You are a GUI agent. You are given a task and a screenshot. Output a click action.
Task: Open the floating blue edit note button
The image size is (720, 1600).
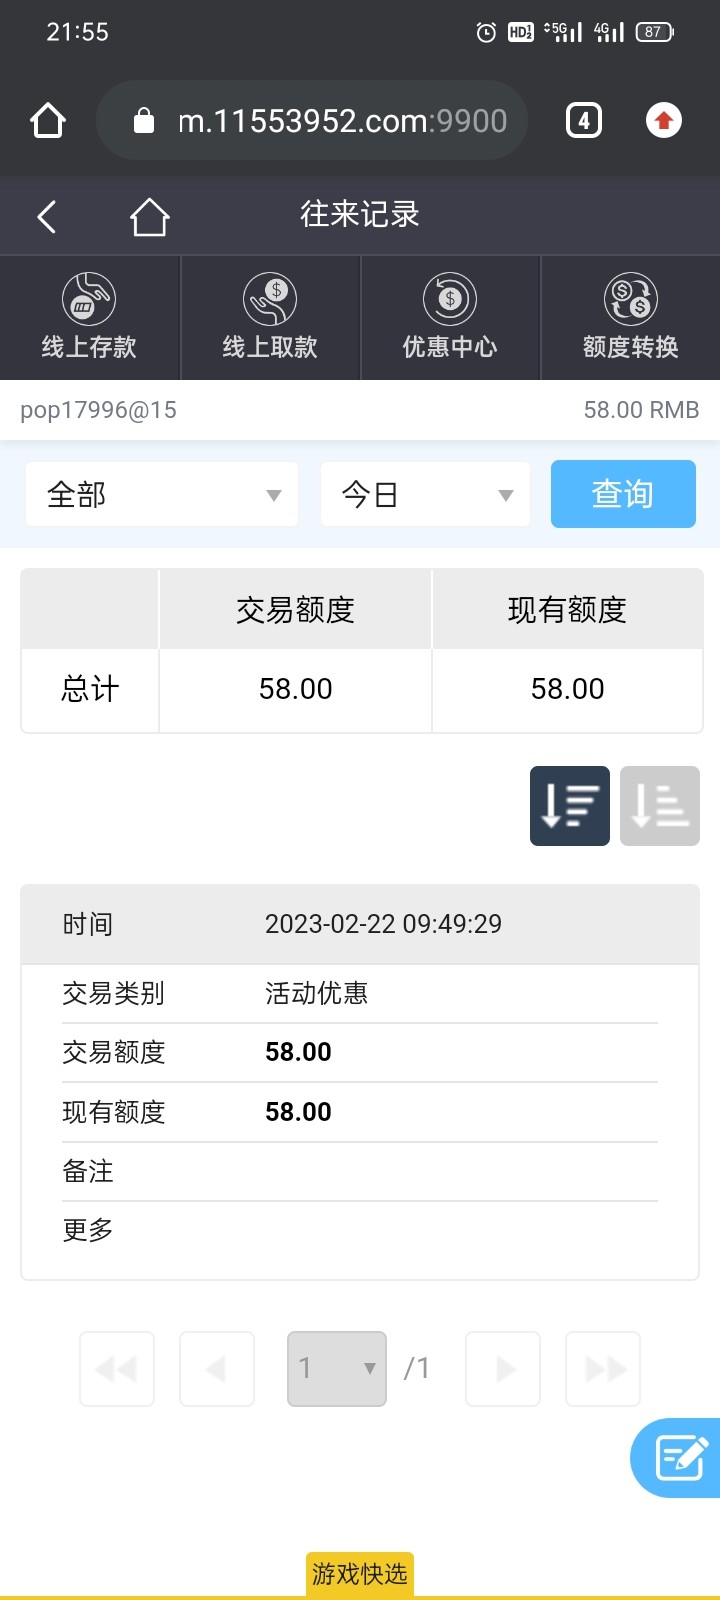tap(680, 1457)
